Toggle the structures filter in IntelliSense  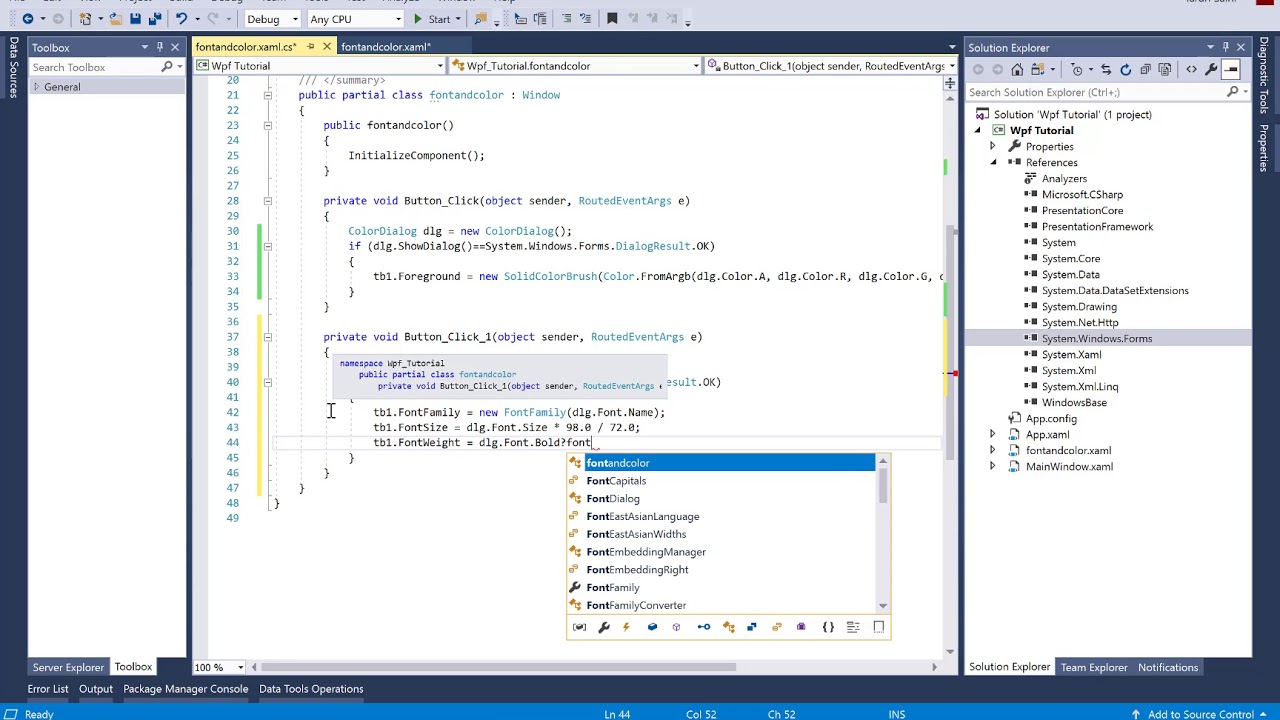[x=752, y=627]
